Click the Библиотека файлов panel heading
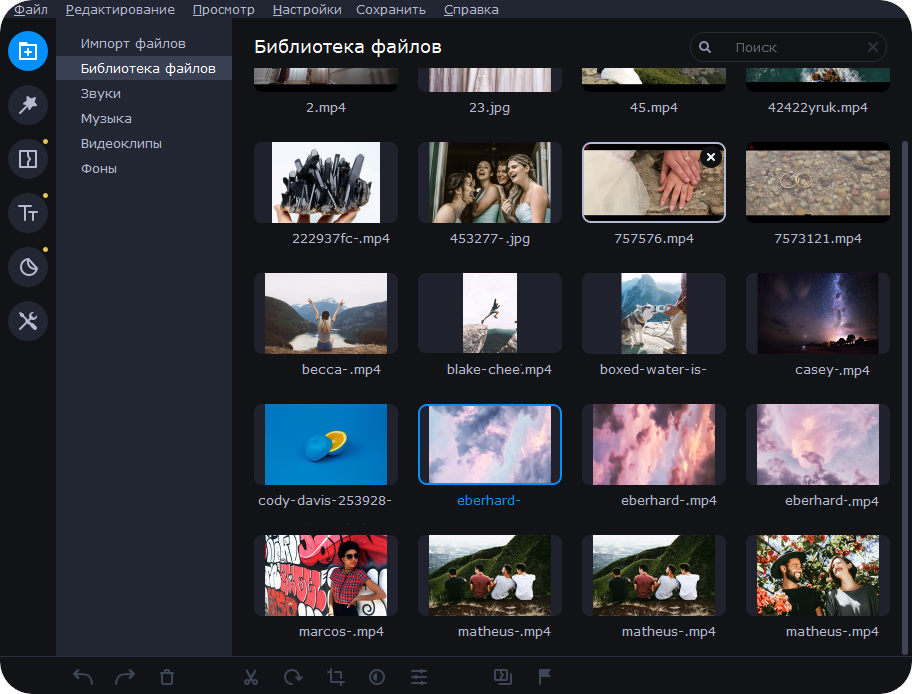Screen dimensions: 912x694 pos(348,47)
